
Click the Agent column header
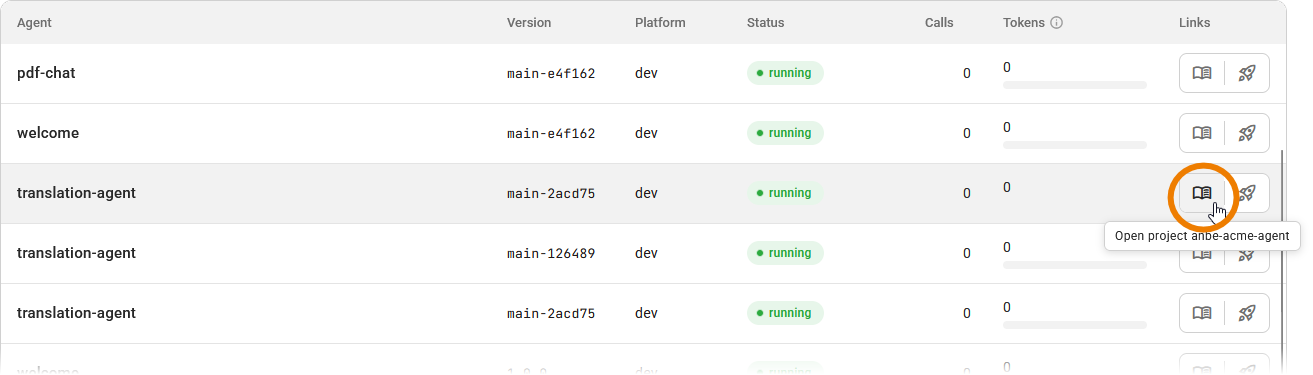34,23
